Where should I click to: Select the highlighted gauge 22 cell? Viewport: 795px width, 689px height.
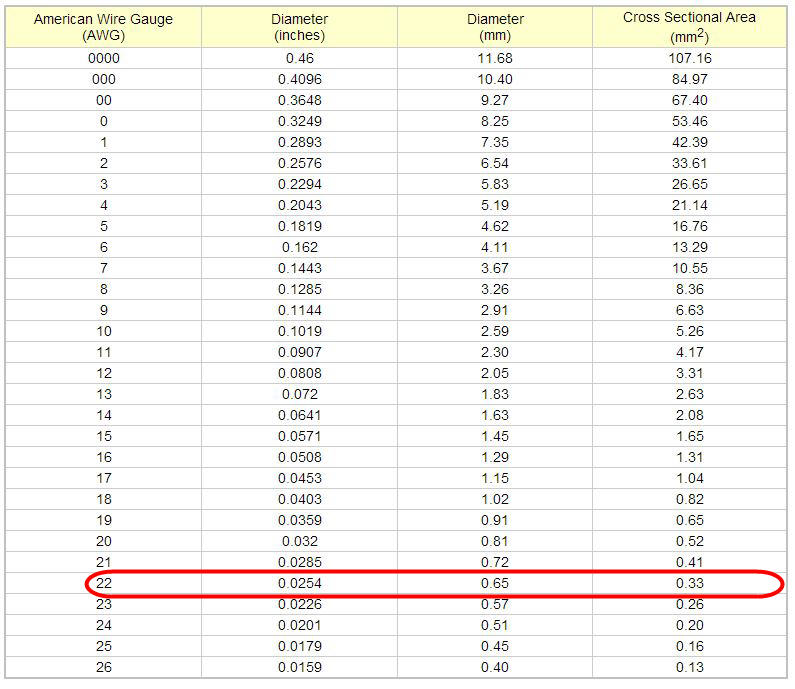103,584
